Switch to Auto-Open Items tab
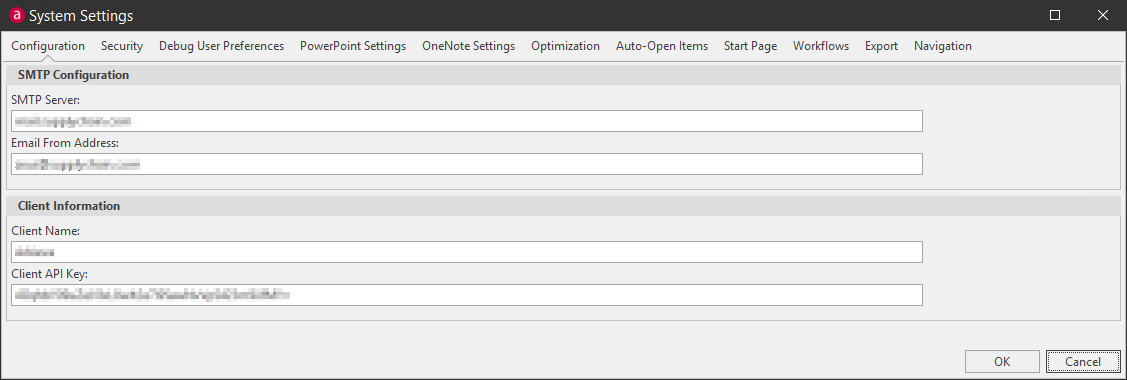Viewport: 1127px width, 380px height. pyautogui.click(x=662, y=46)
